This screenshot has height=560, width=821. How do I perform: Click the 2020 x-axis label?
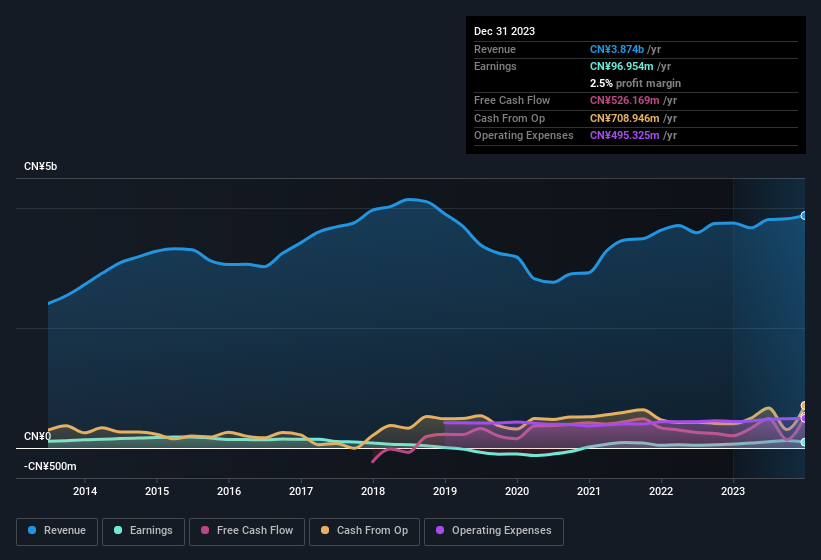pyautogui.click(x=517, y=491)
